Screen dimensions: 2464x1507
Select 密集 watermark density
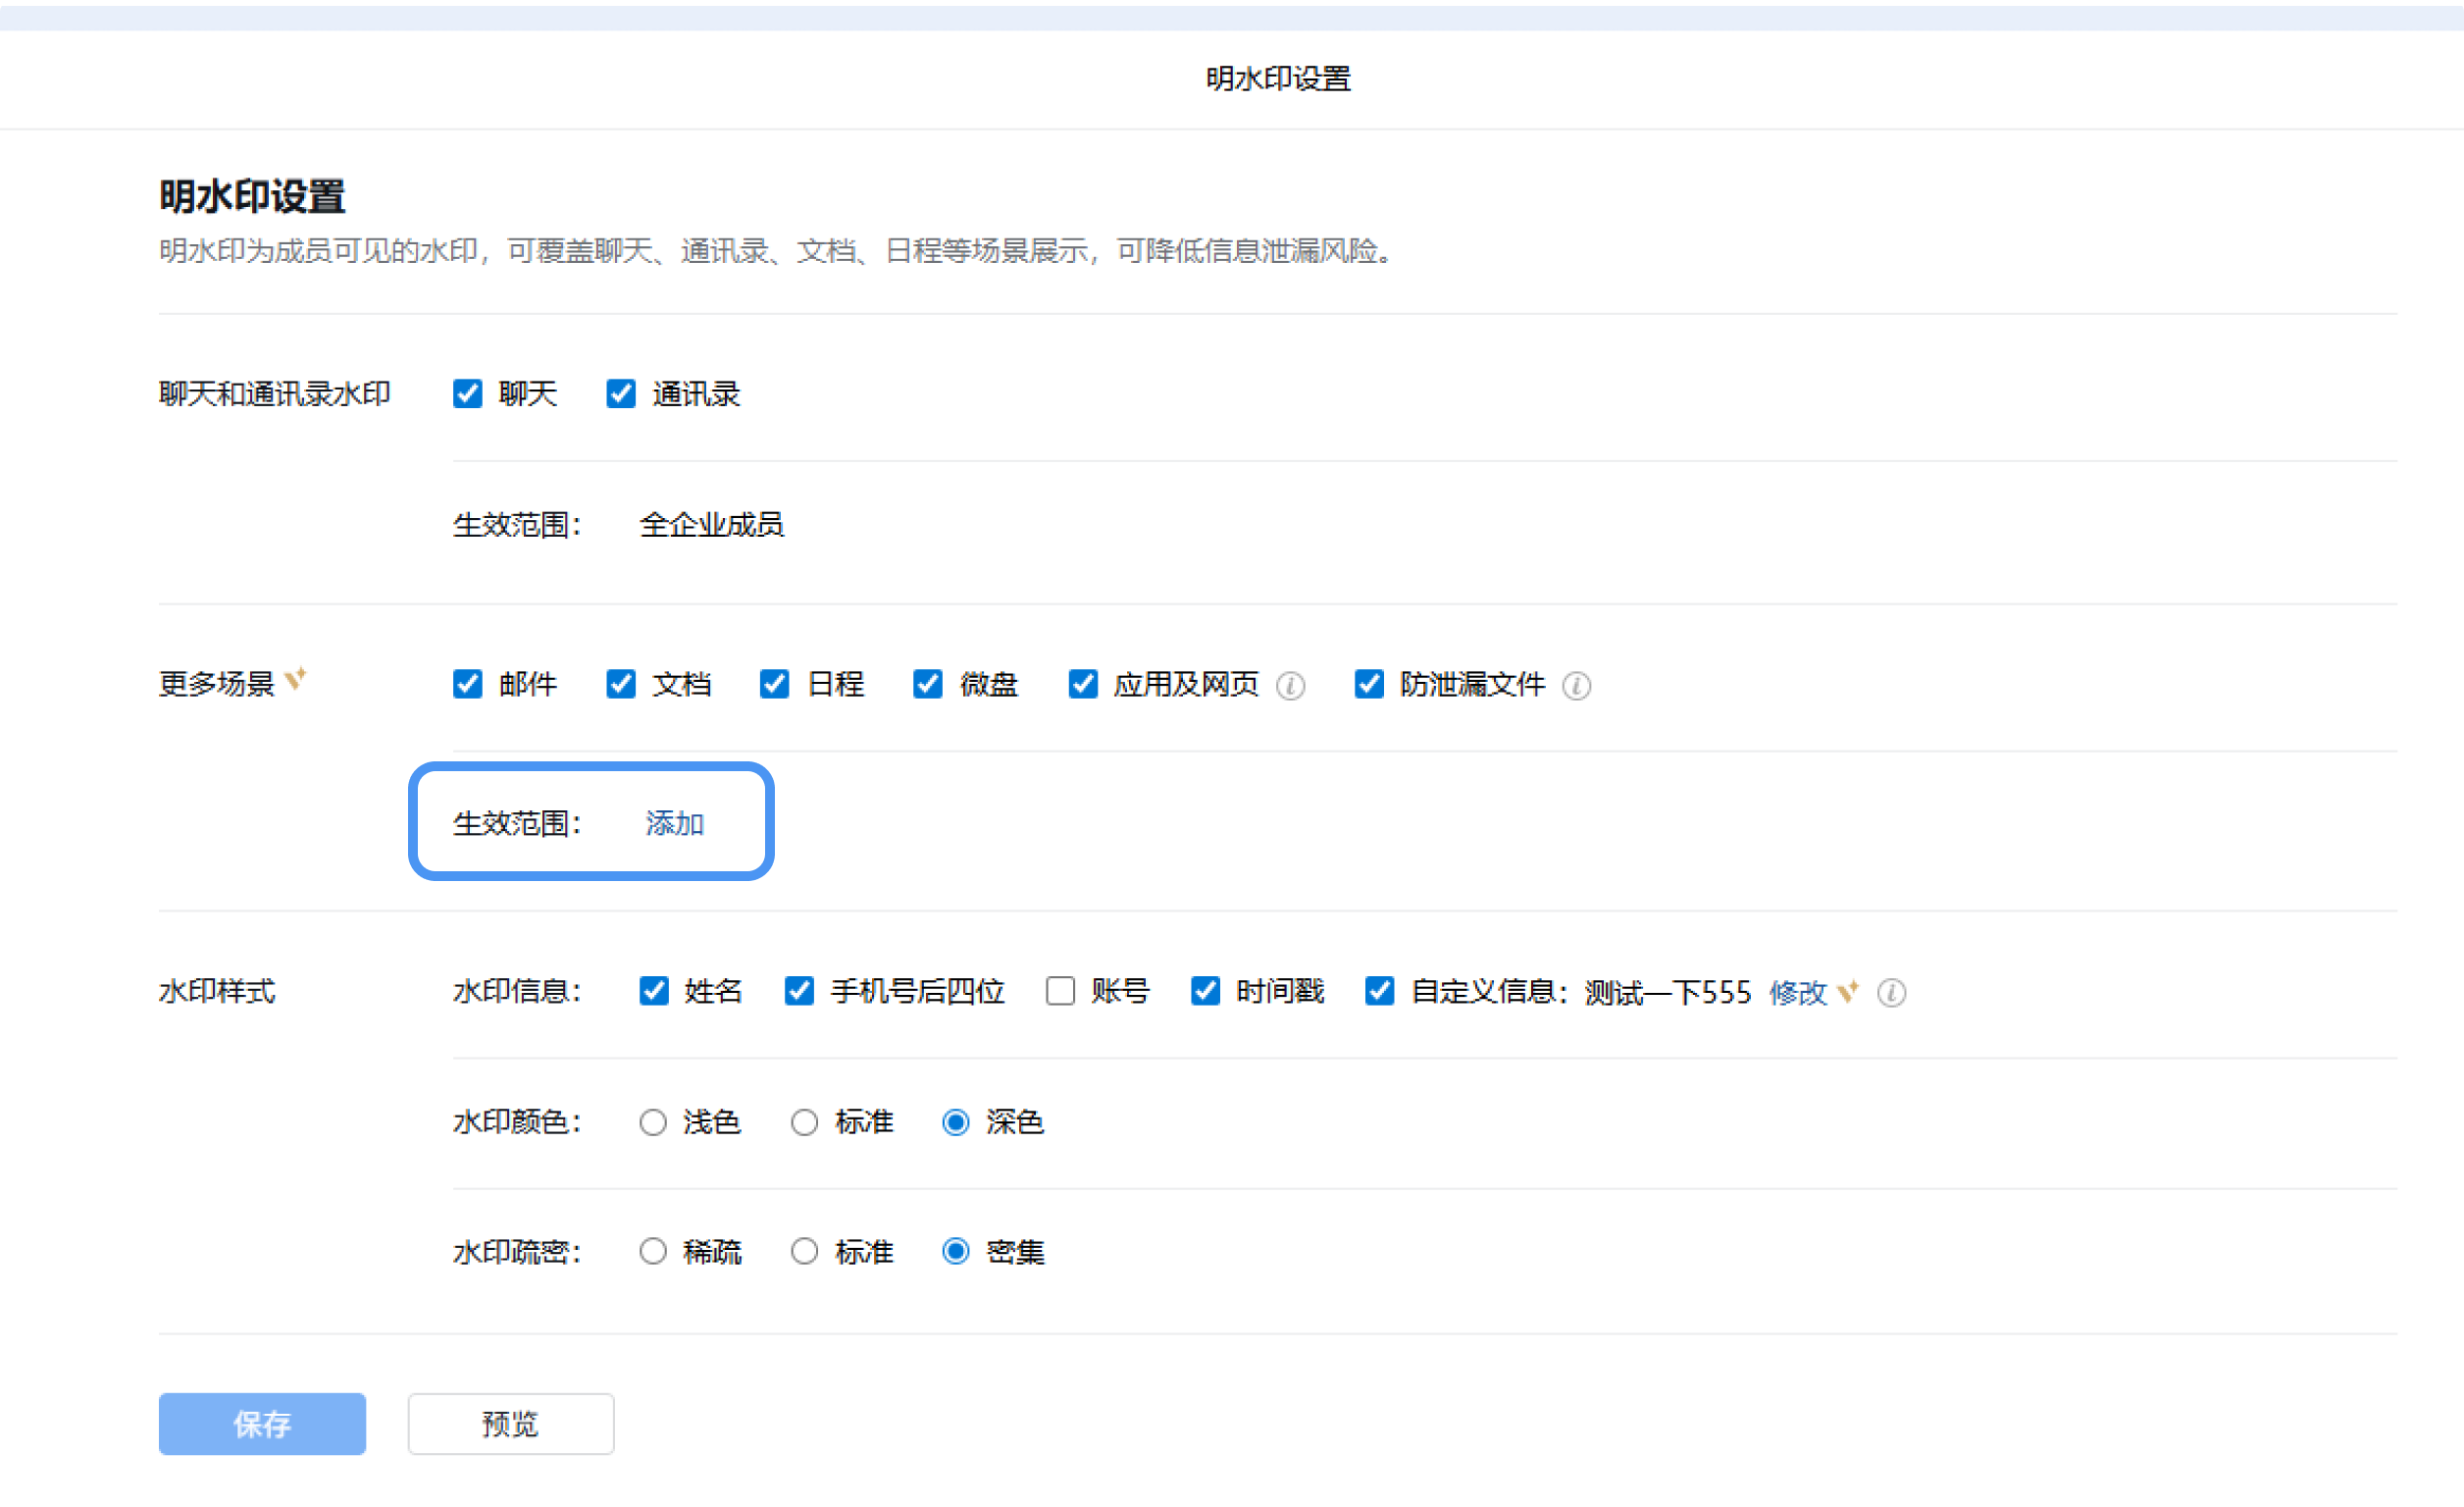(956, 1252)
